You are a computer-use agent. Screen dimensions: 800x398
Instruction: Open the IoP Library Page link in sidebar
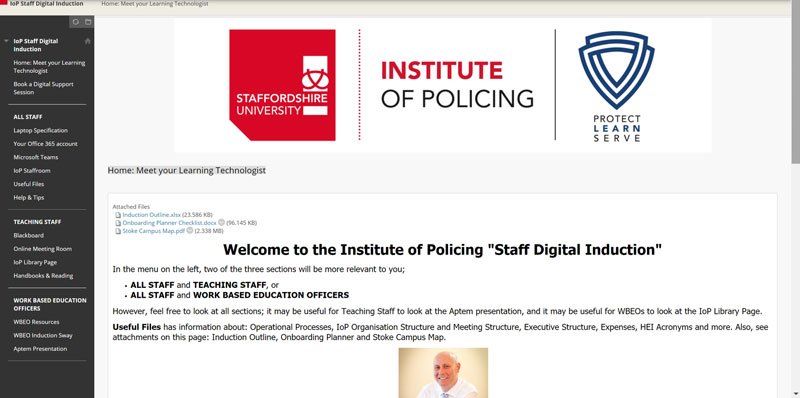(35, 262)
